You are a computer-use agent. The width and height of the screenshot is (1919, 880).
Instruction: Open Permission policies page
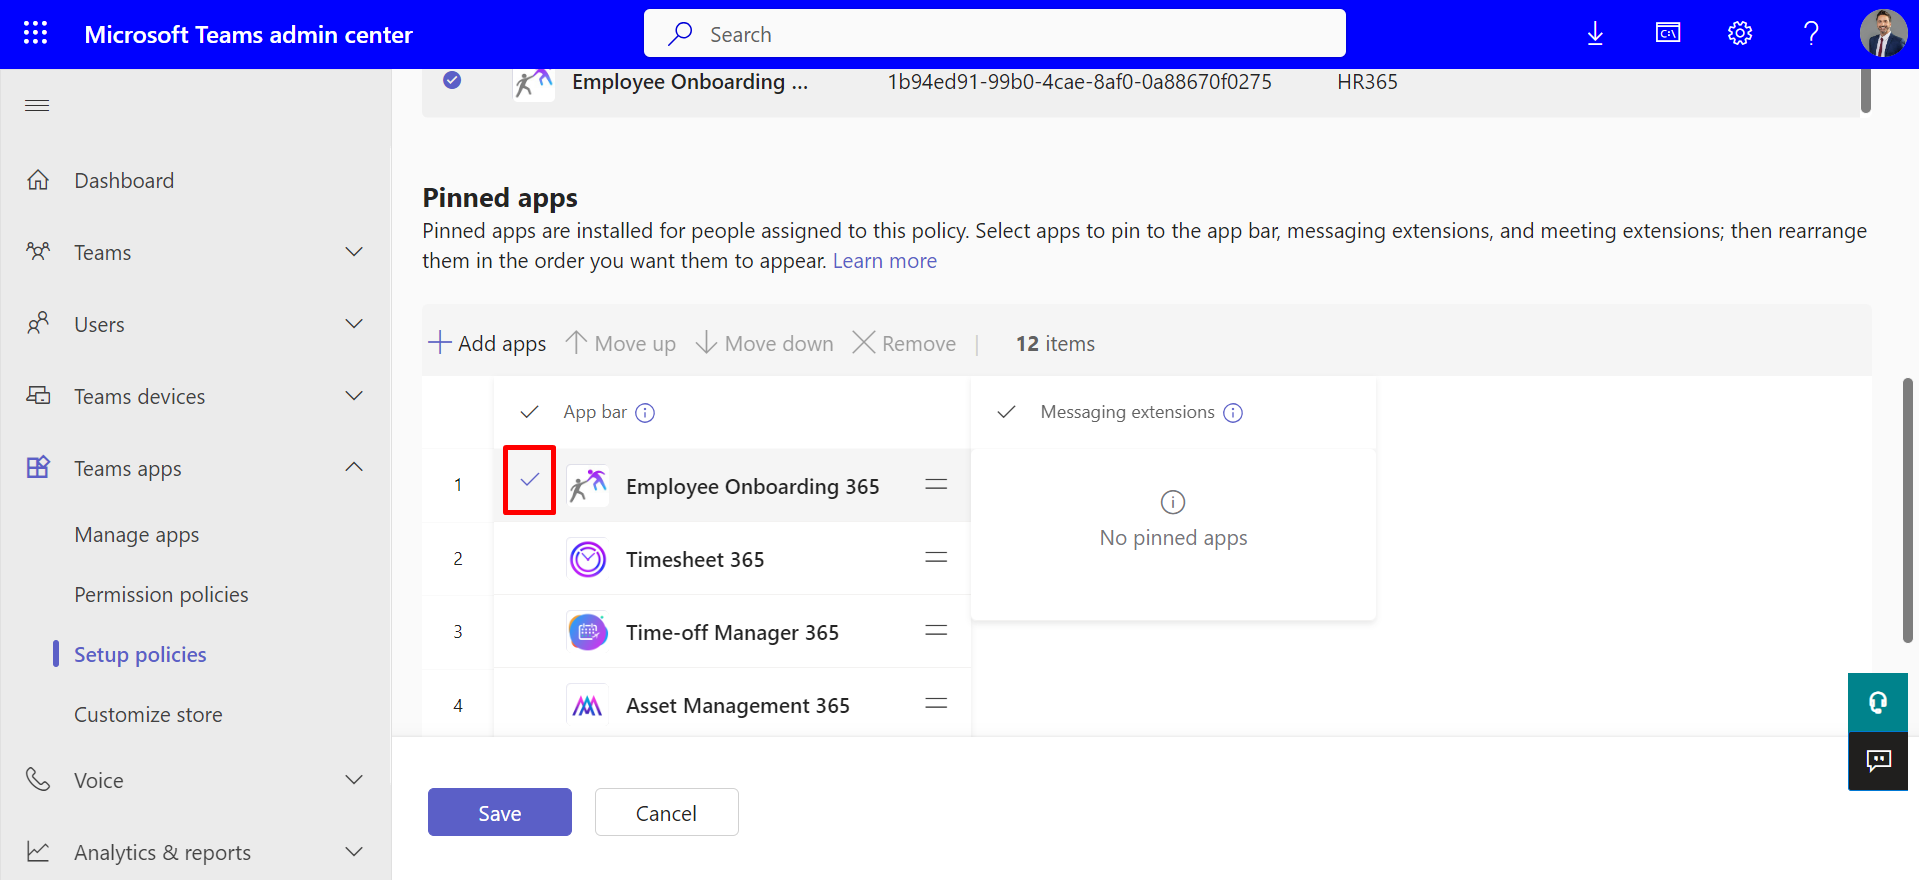(161, 595)
